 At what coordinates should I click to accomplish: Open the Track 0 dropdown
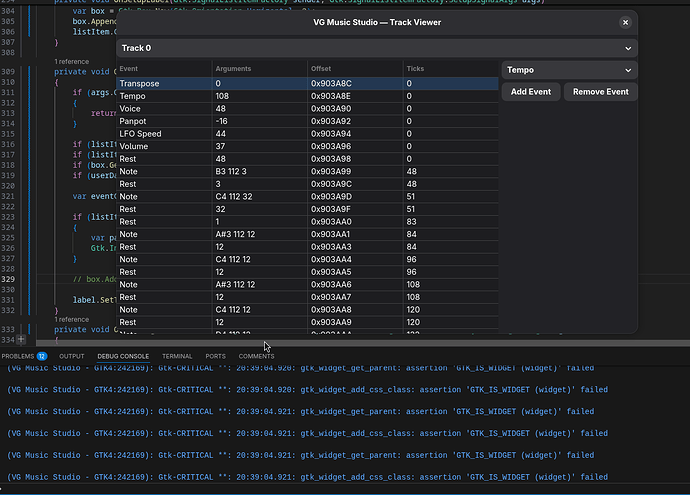pyautogui.click(x=377, y=48)
